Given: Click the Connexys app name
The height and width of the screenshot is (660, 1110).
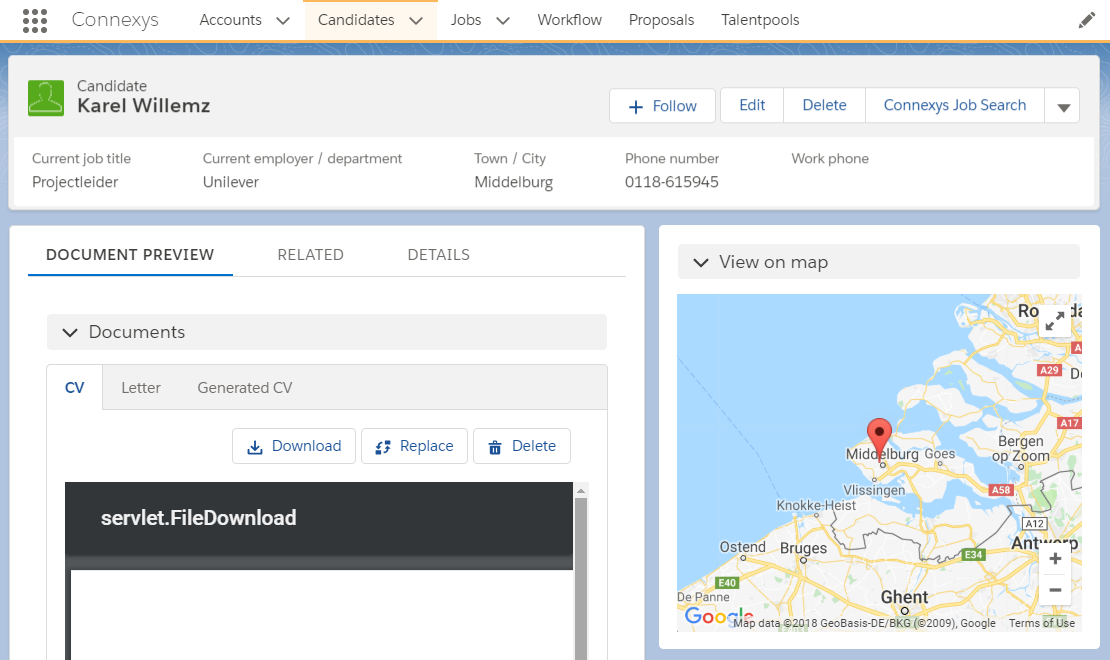Looking at the screenshot, I should click(x=115, y=20).
